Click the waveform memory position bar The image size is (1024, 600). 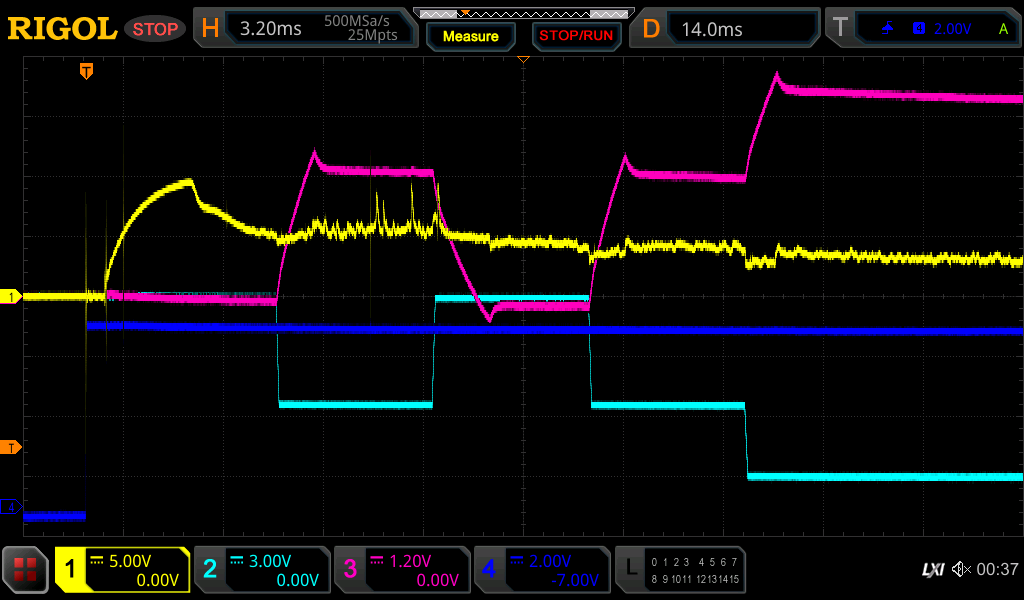tap(522, 13)
